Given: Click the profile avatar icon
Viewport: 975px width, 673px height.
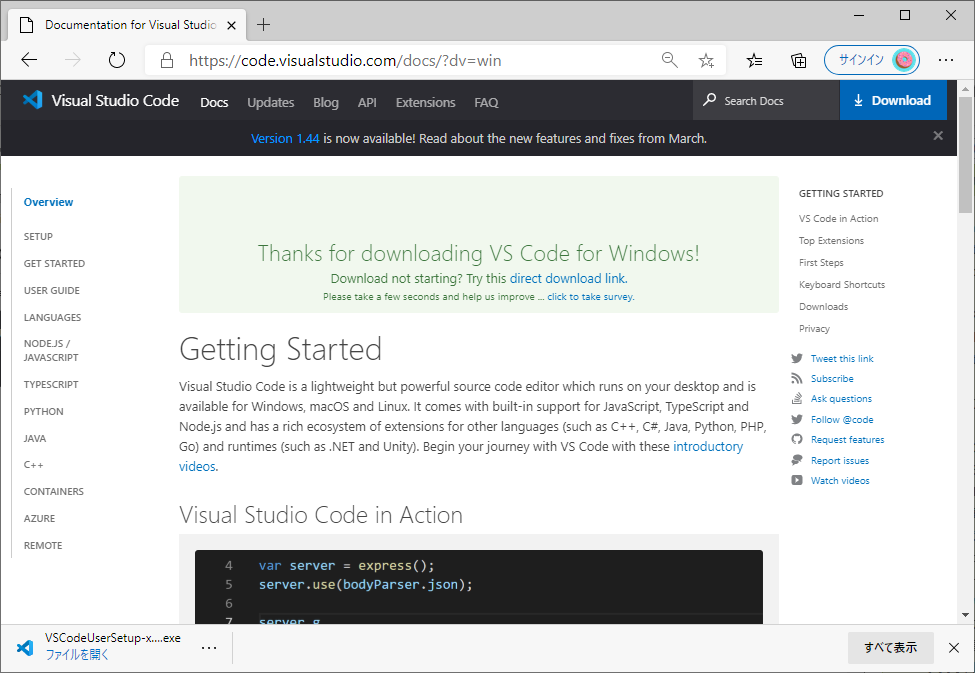Looking at the screenshot, I should pos(904,60).
